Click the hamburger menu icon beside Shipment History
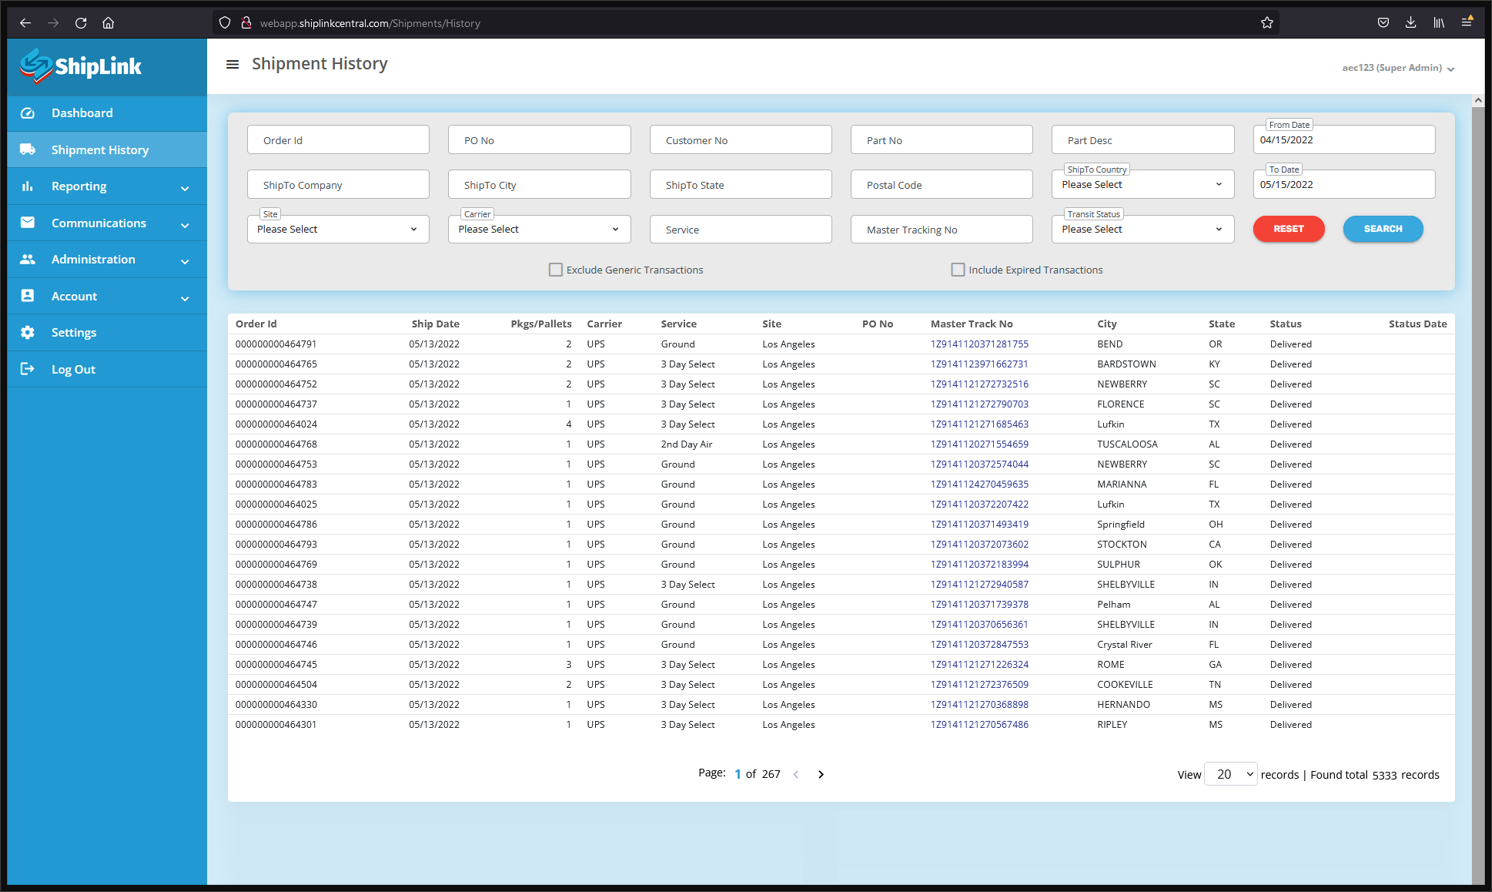The width and height of the screenshot is (1492, 892). tap(232, 64)
